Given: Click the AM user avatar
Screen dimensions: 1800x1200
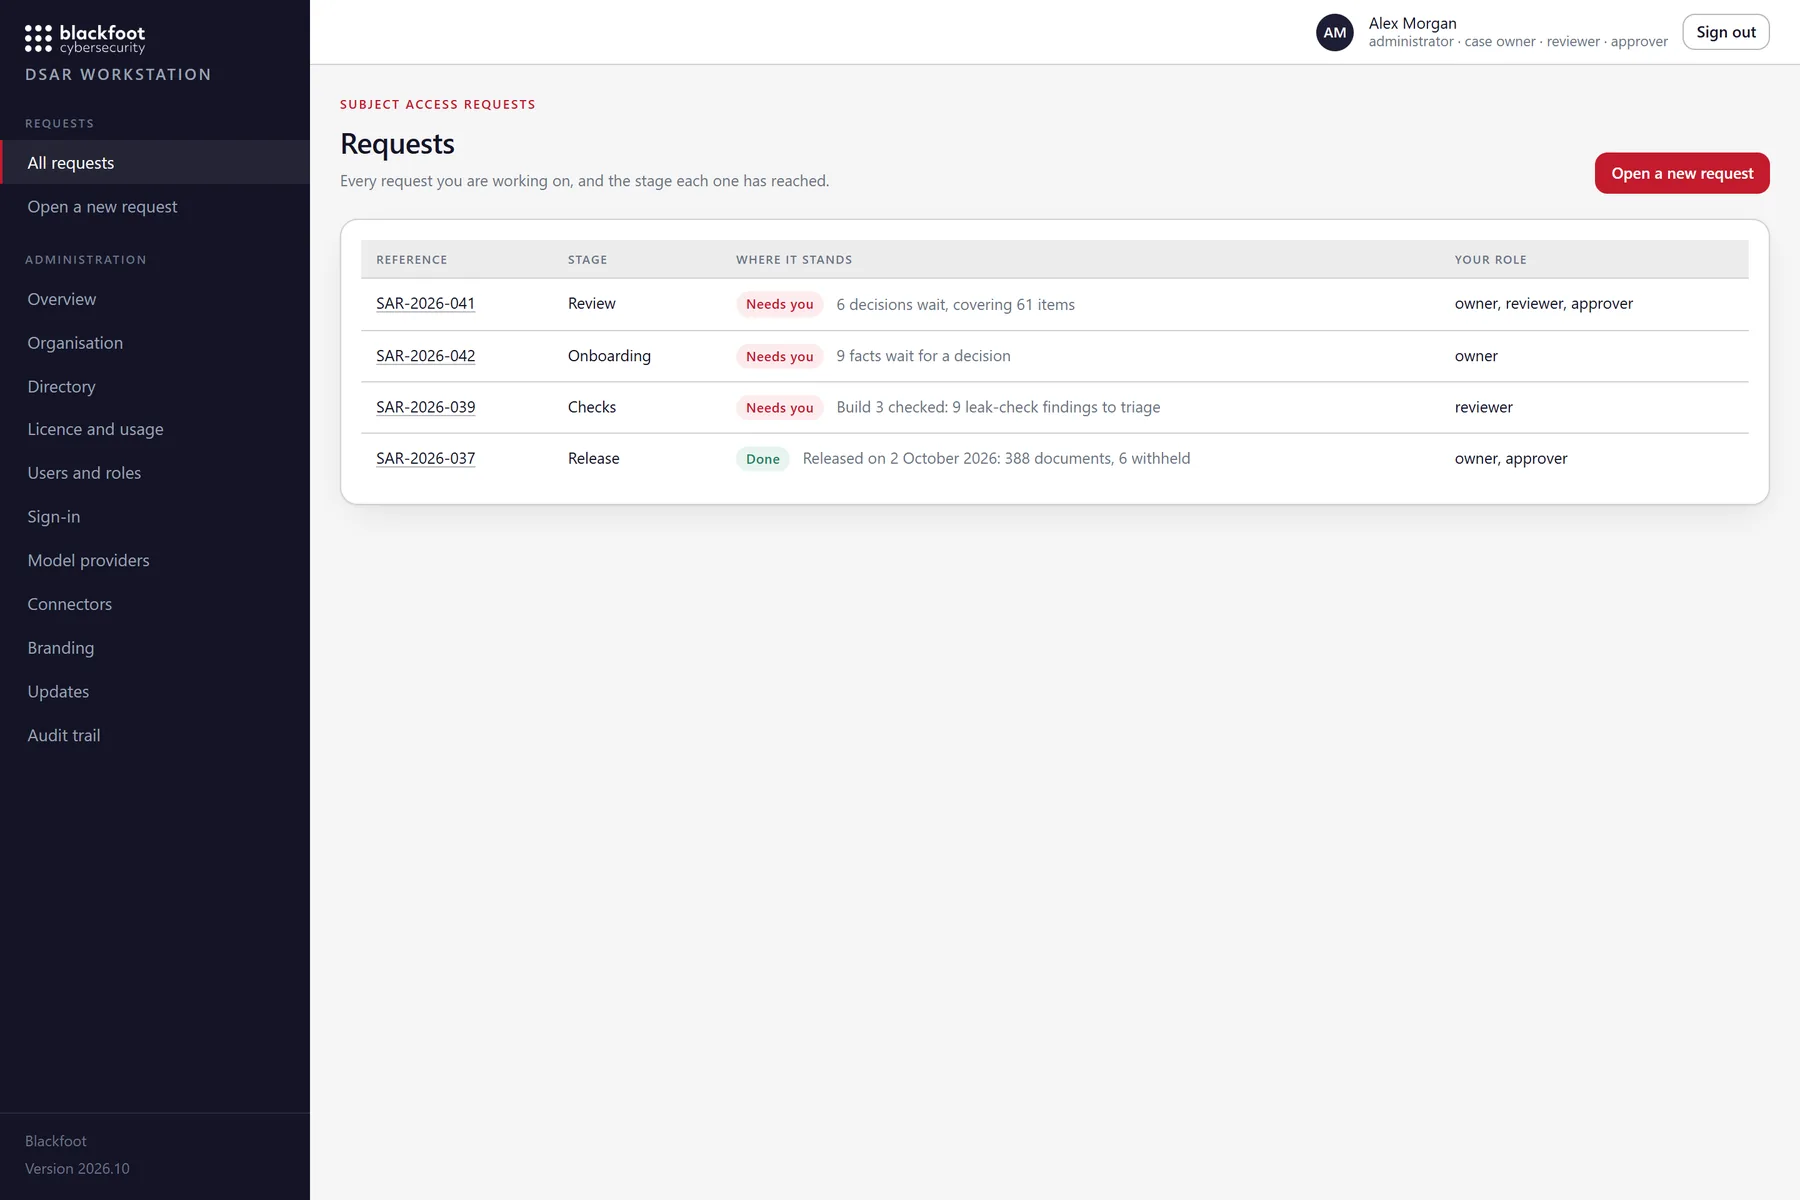Looking at the screenshot, I should [1334, 32].
